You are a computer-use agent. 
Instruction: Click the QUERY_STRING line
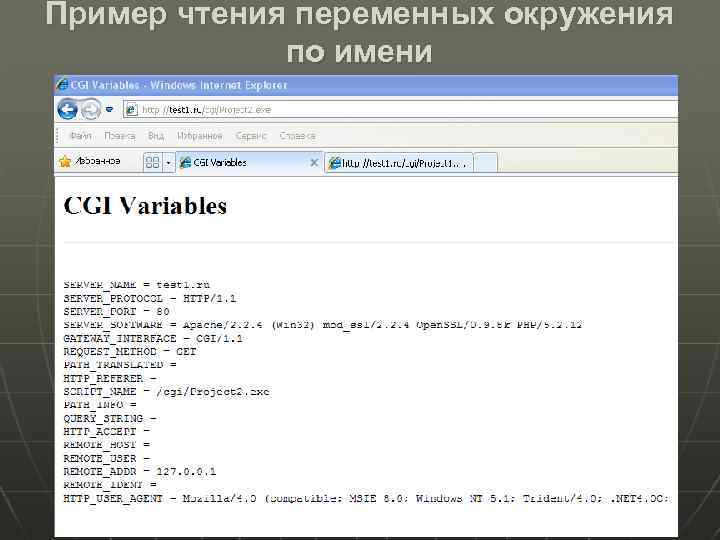coord(110,418)
